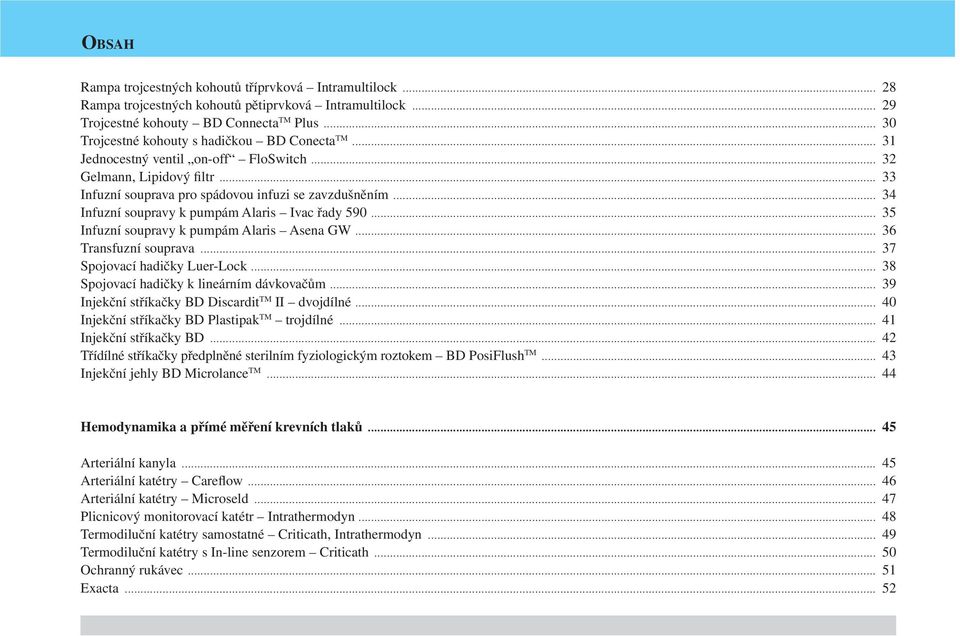Click bold page number 45 of Hemodynamika section
This screenshot has width=960, height=636.
pos(888,427)
